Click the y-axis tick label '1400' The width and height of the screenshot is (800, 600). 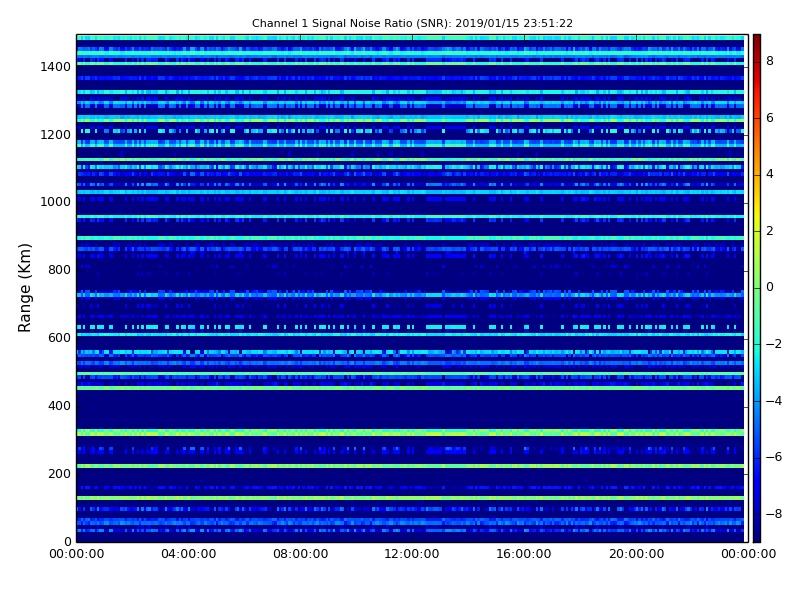point(56,67)
